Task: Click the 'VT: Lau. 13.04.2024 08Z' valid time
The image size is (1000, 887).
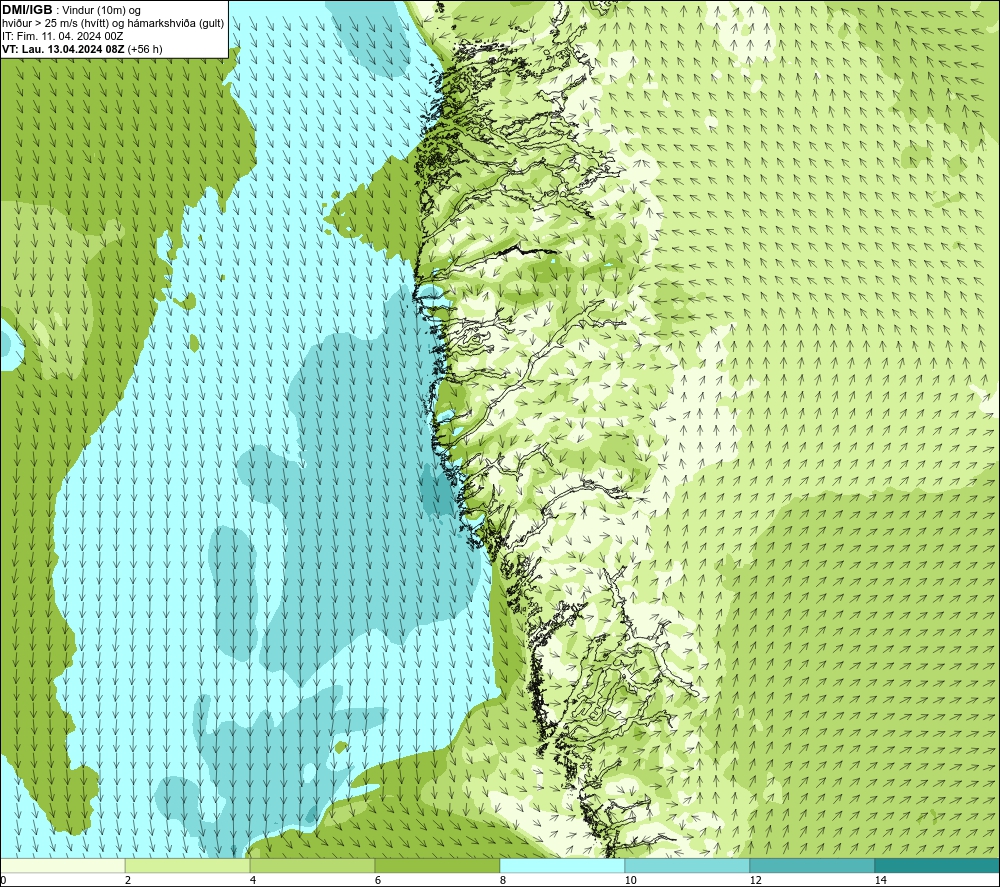Action: click(63, 49)
